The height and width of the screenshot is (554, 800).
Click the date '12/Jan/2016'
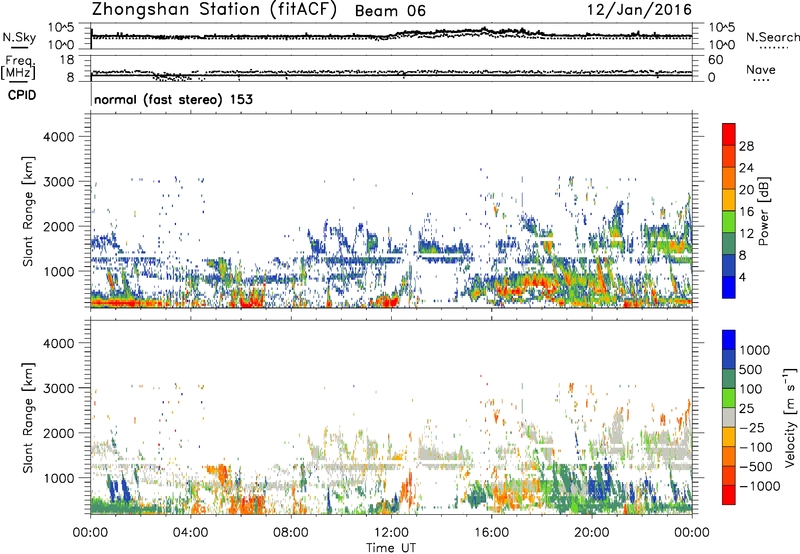click(640, 10)
